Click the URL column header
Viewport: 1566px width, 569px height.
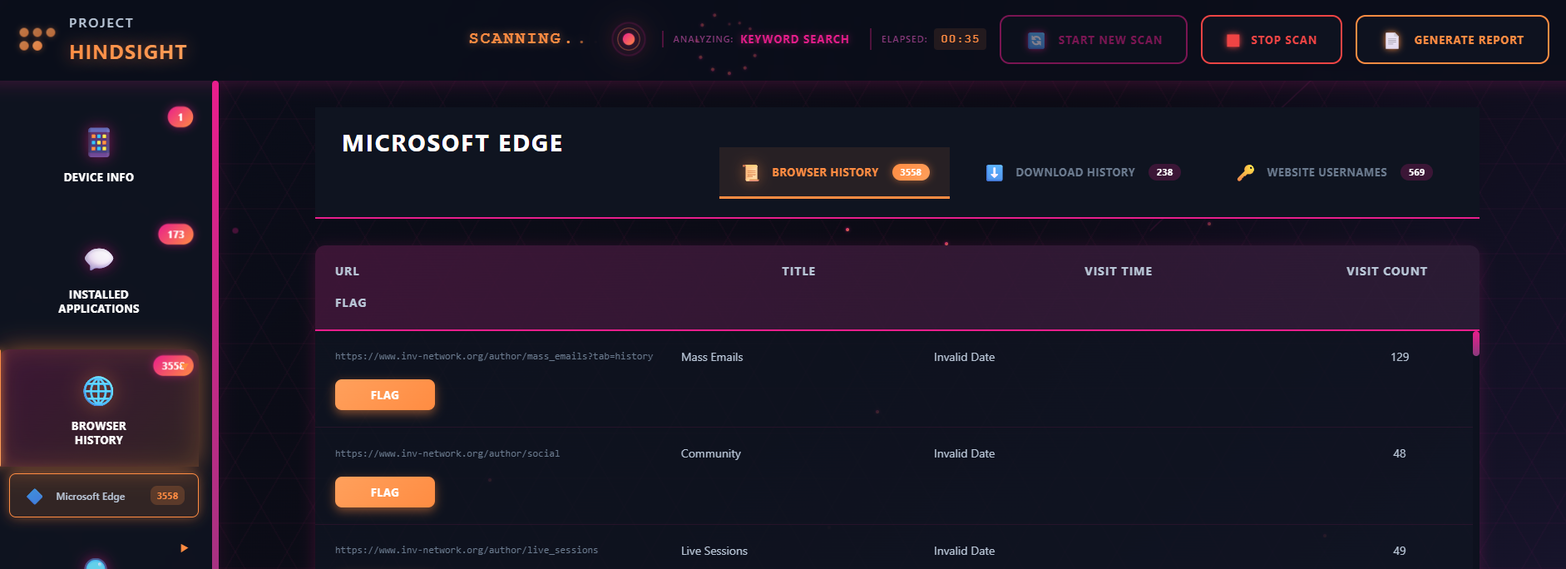[347, 271]
